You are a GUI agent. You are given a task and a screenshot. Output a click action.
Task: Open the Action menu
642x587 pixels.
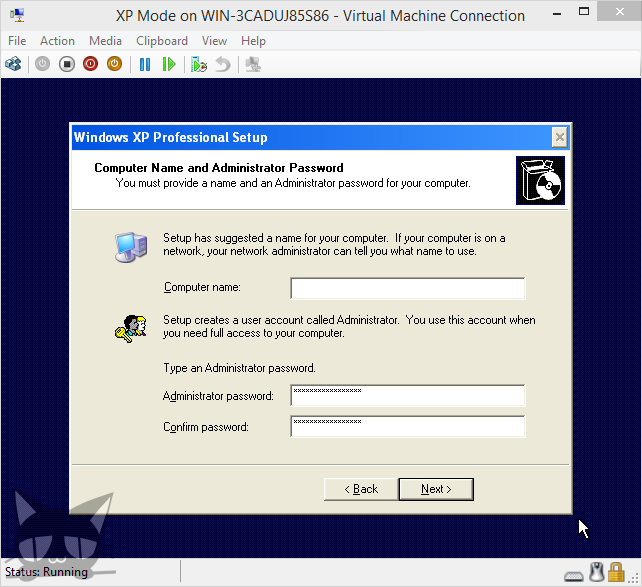point(57,41)
